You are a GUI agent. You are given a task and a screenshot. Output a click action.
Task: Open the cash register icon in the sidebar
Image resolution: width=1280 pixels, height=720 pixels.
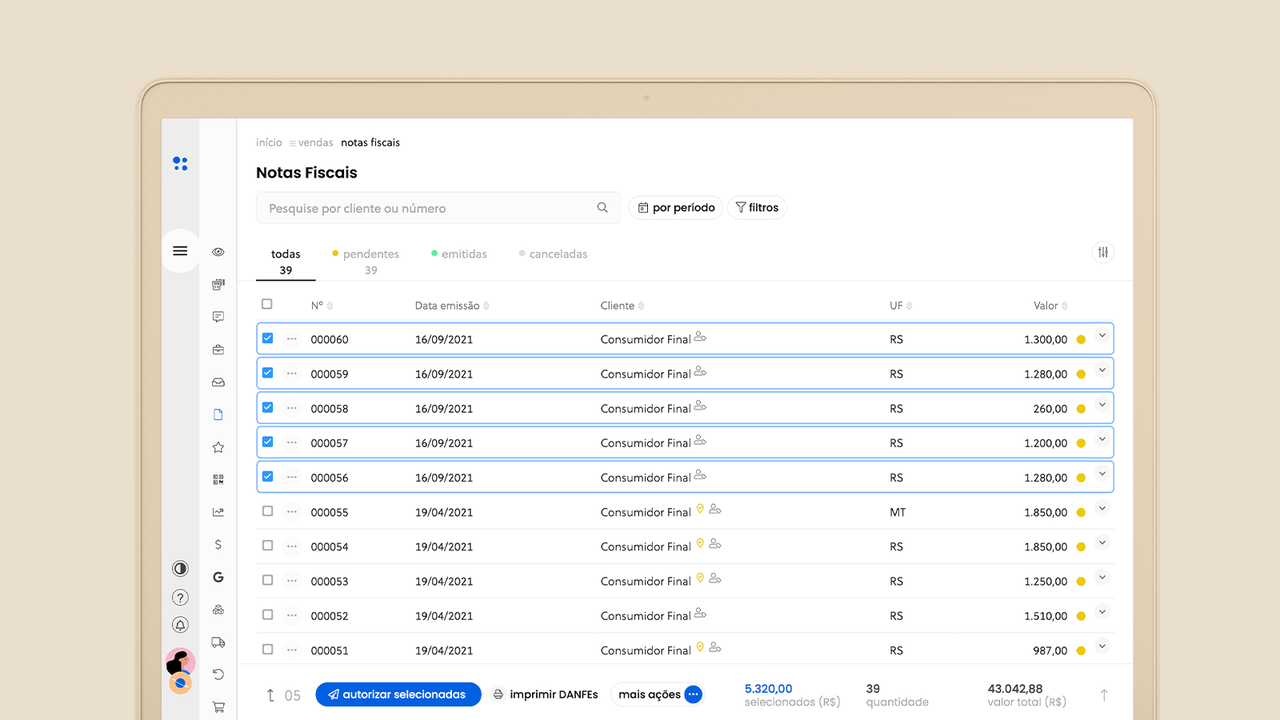[218, 285]
